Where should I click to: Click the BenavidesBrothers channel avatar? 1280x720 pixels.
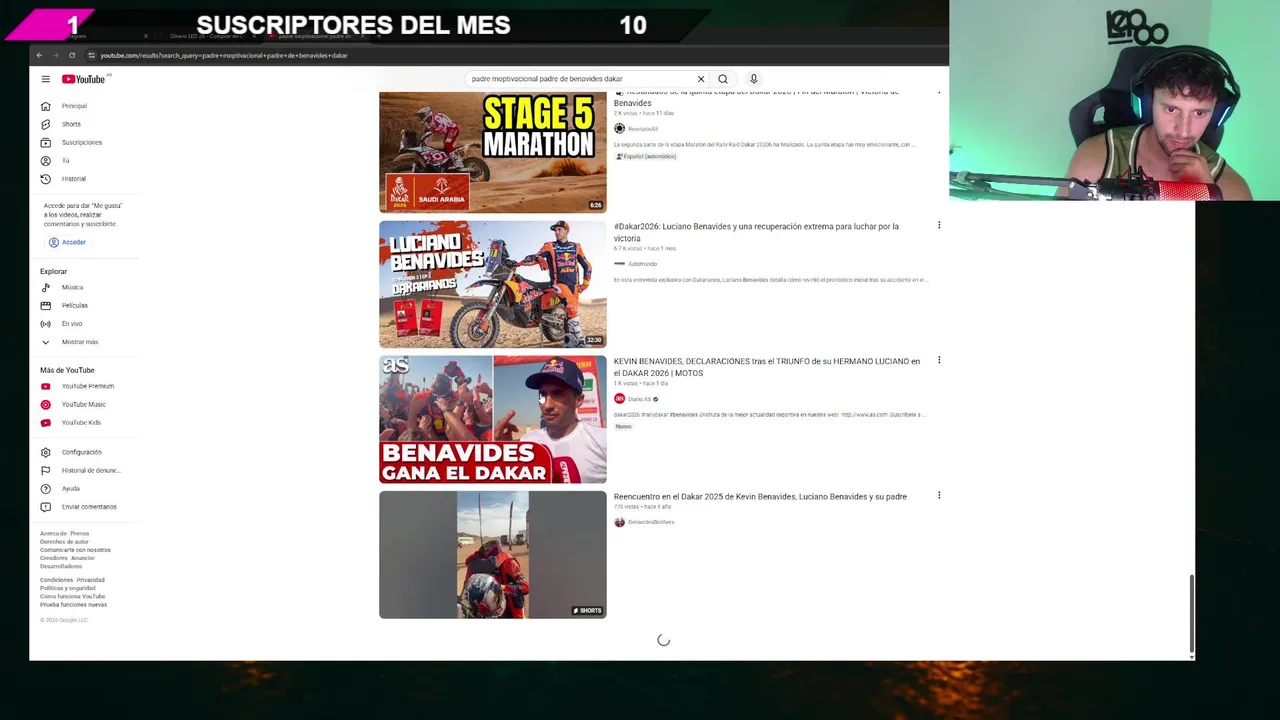619,522
